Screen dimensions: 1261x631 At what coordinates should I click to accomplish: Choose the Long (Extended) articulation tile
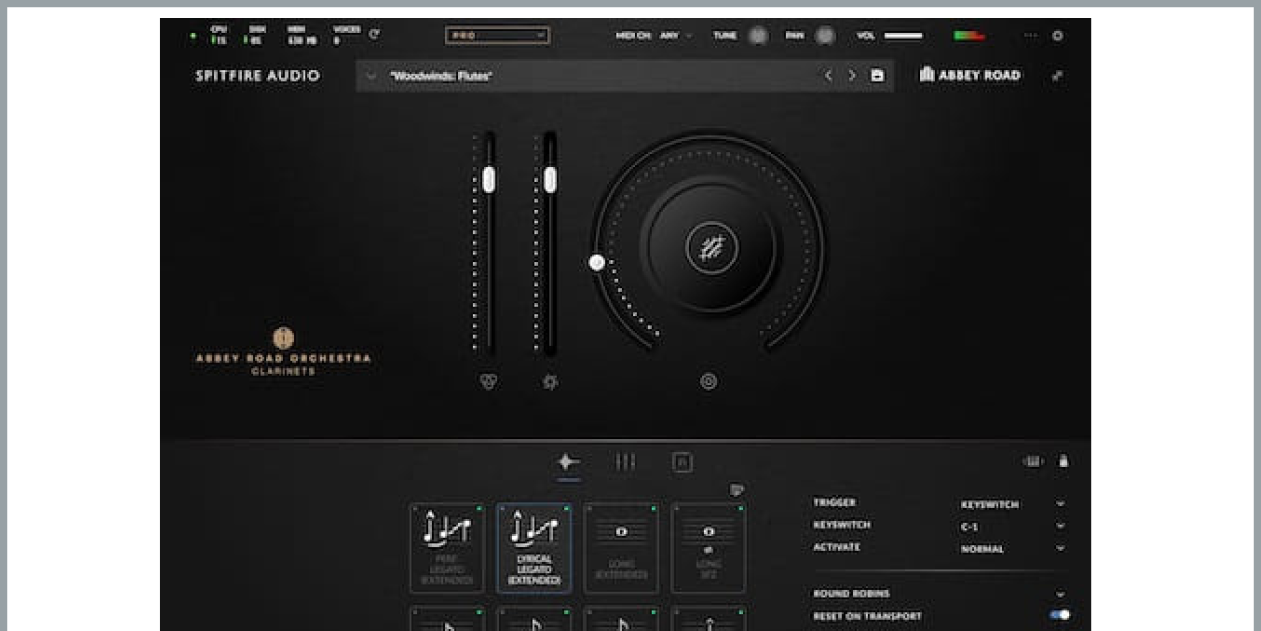(x=621, y=548)
